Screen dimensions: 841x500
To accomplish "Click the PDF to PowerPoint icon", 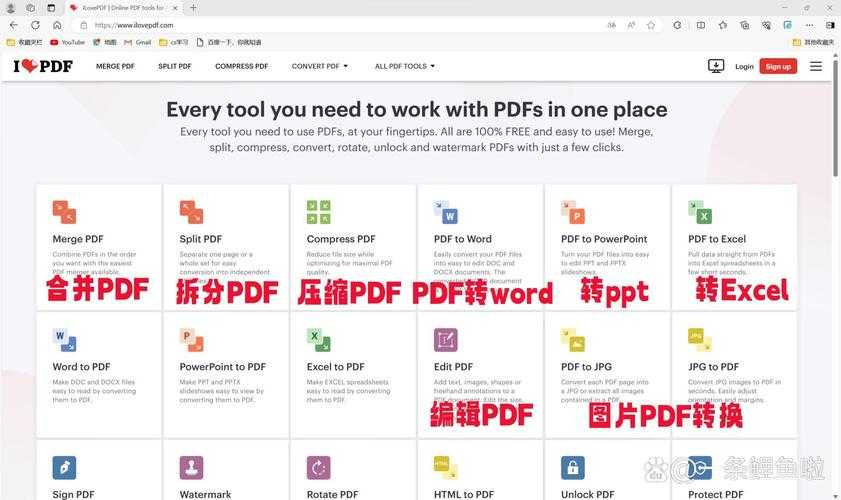I will point(572,212).
